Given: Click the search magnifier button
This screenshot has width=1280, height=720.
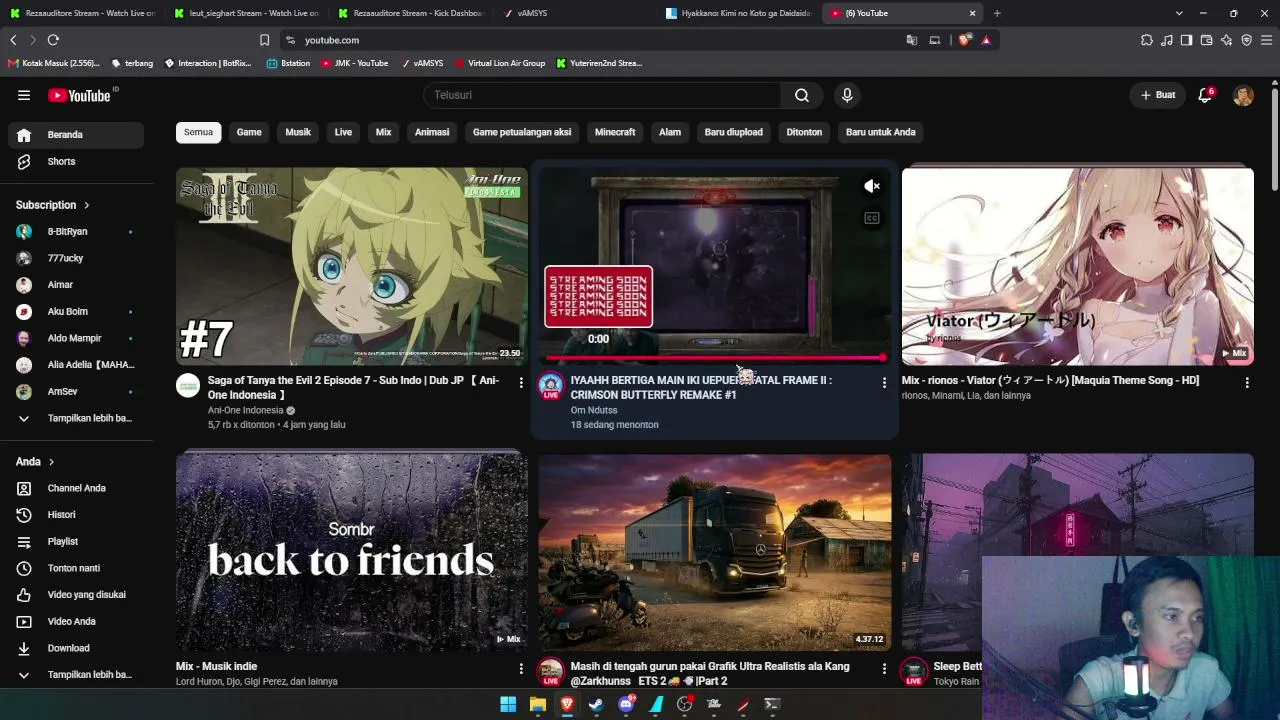Looking at the screenshot, I should coord(802,95).
